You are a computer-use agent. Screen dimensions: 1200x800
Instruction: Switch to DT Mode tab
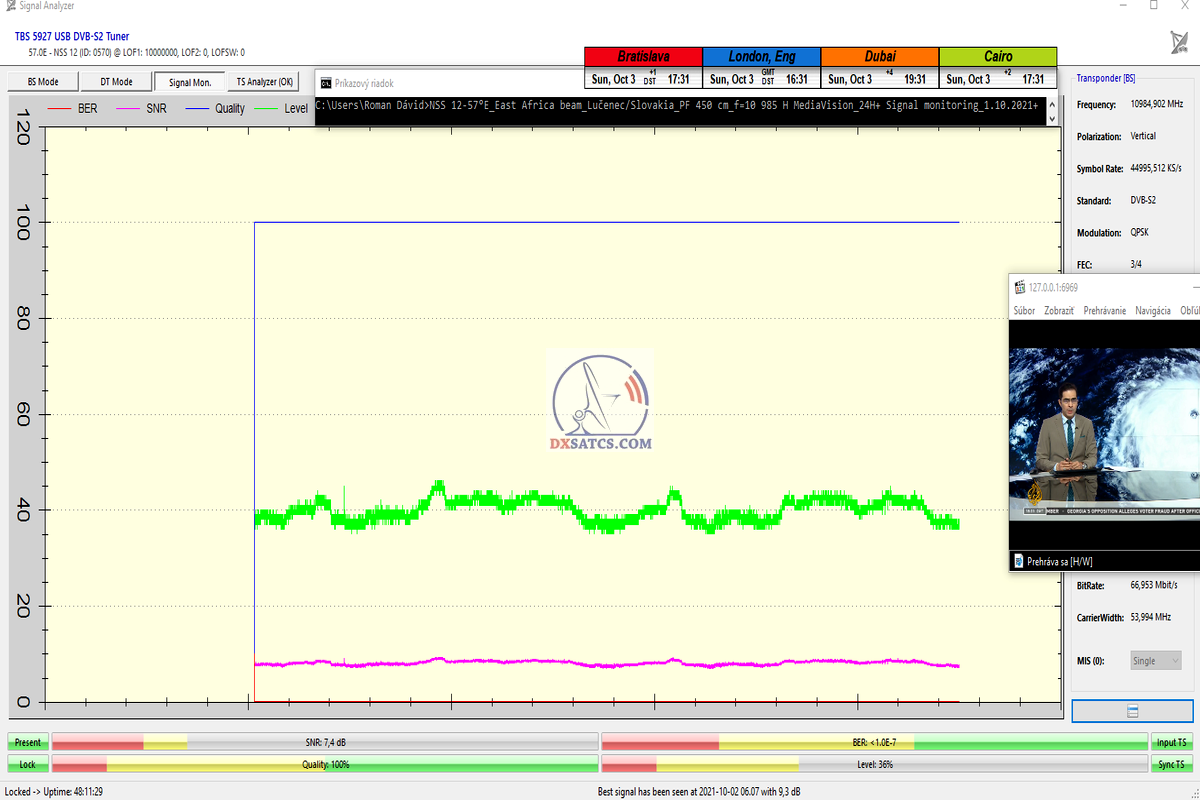point(115,82)
